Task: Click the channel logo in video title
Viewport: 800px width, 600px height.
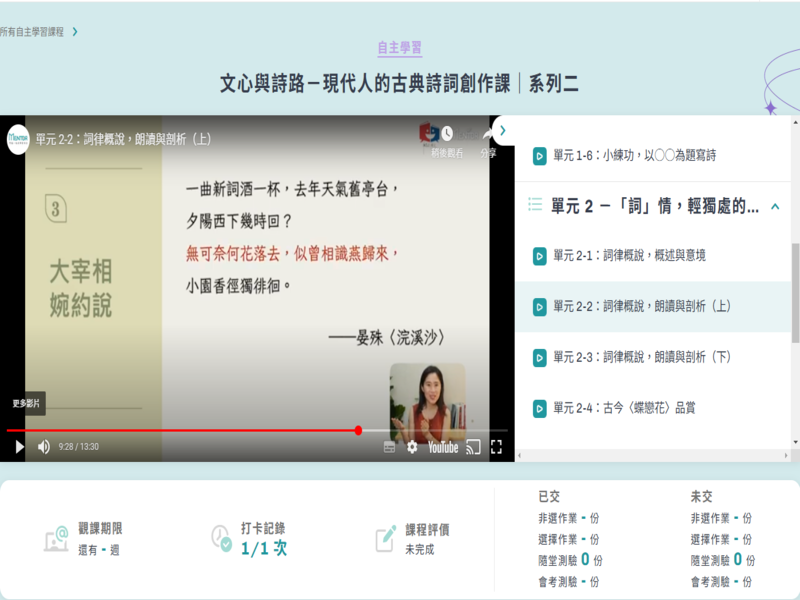Action: point(18,138)
